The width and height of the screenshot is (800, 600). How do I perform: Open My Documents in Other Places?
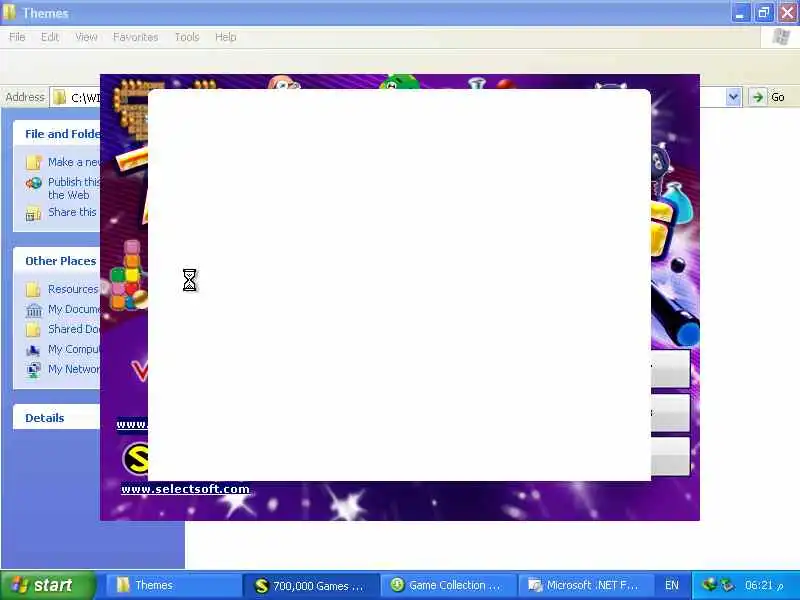coord(74,309)
